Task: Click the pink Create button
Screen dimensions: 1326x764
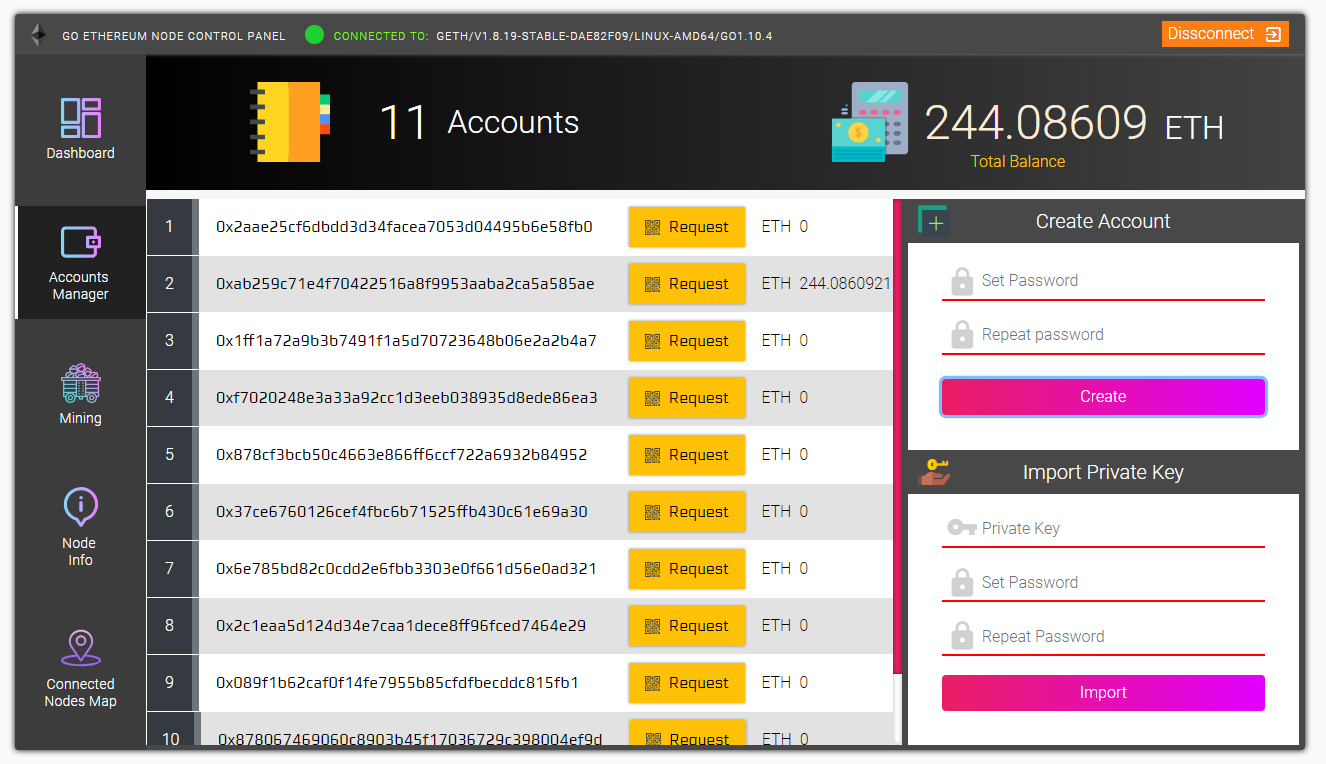Action: [1103, 397]
